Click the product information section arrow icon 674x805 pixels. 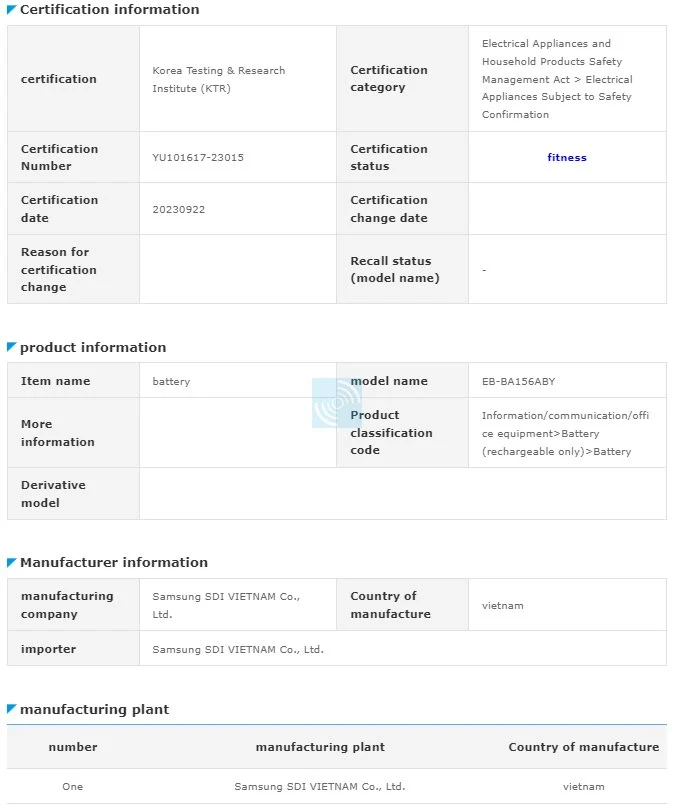tap(11, 347)
